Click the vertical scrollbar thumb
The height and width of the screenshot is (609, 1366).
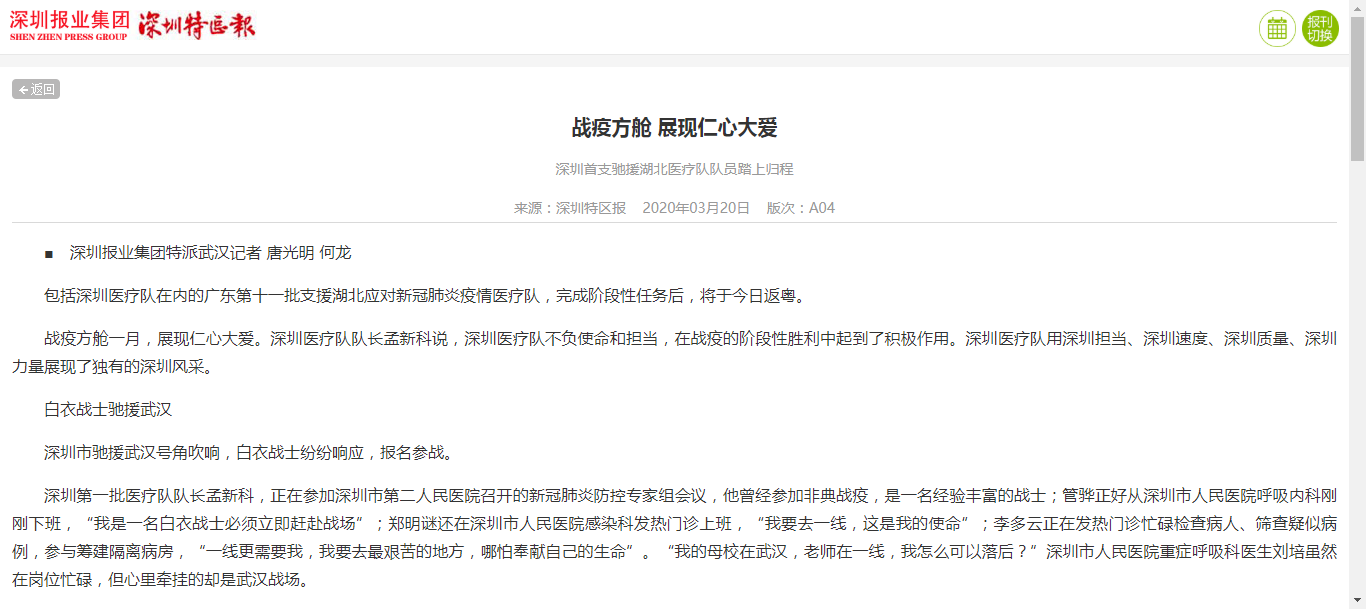1357,88
